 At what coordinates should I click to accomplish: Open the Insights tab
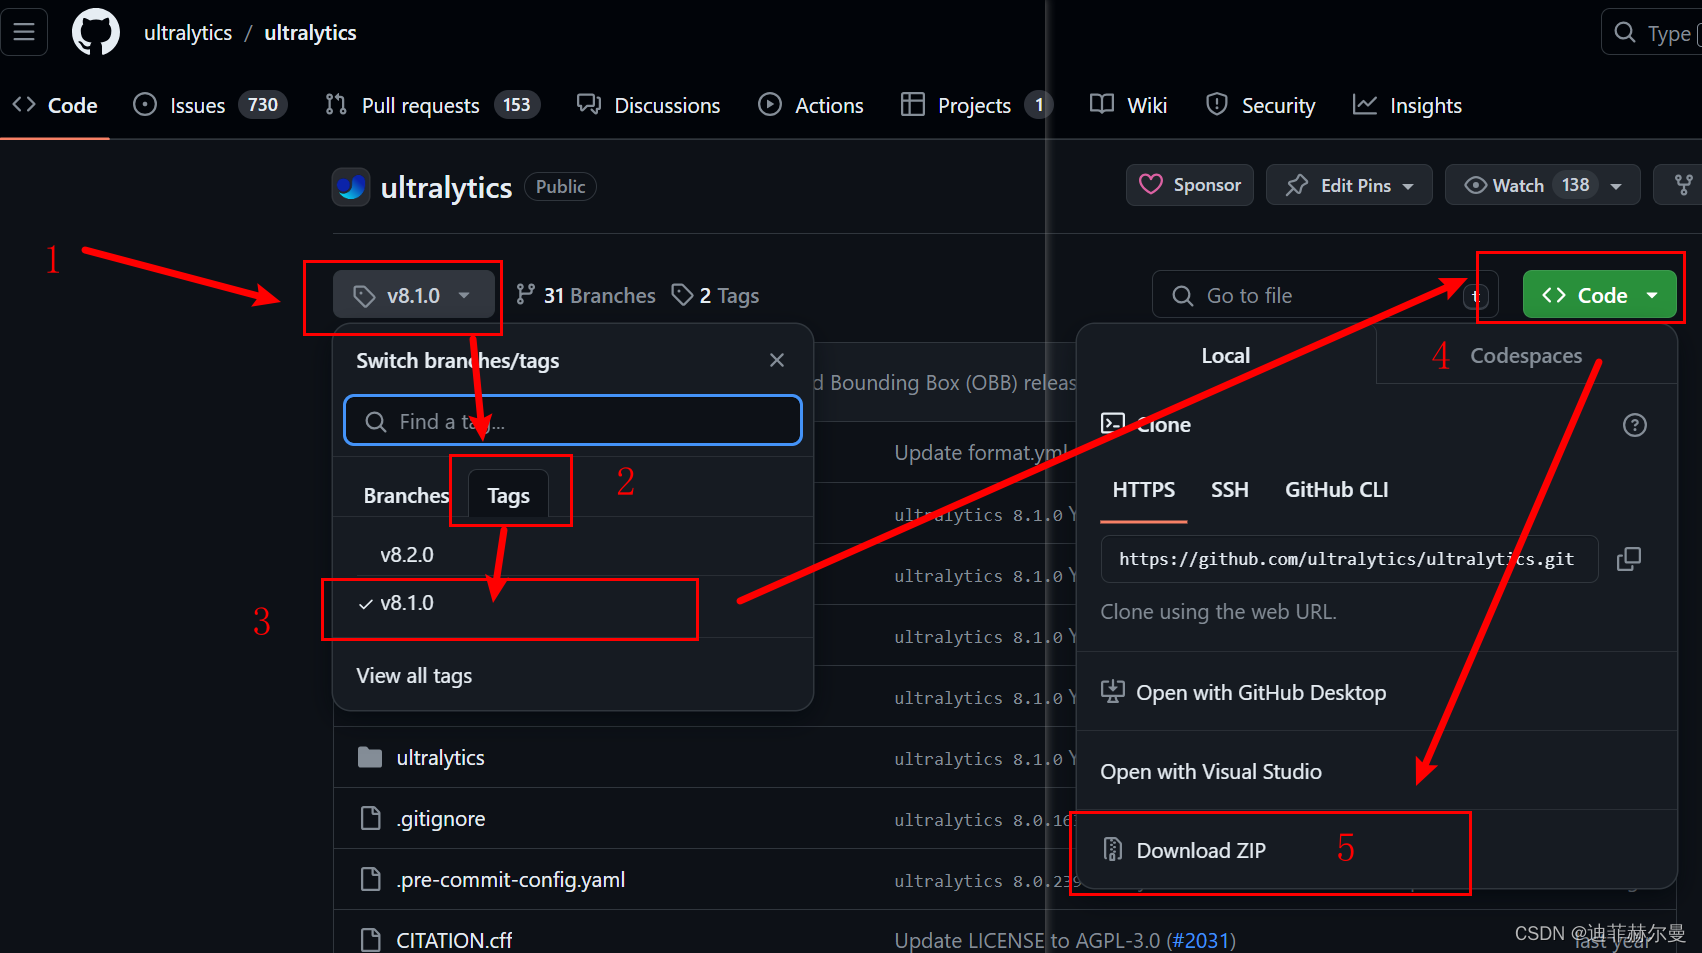click(1407, 105)
